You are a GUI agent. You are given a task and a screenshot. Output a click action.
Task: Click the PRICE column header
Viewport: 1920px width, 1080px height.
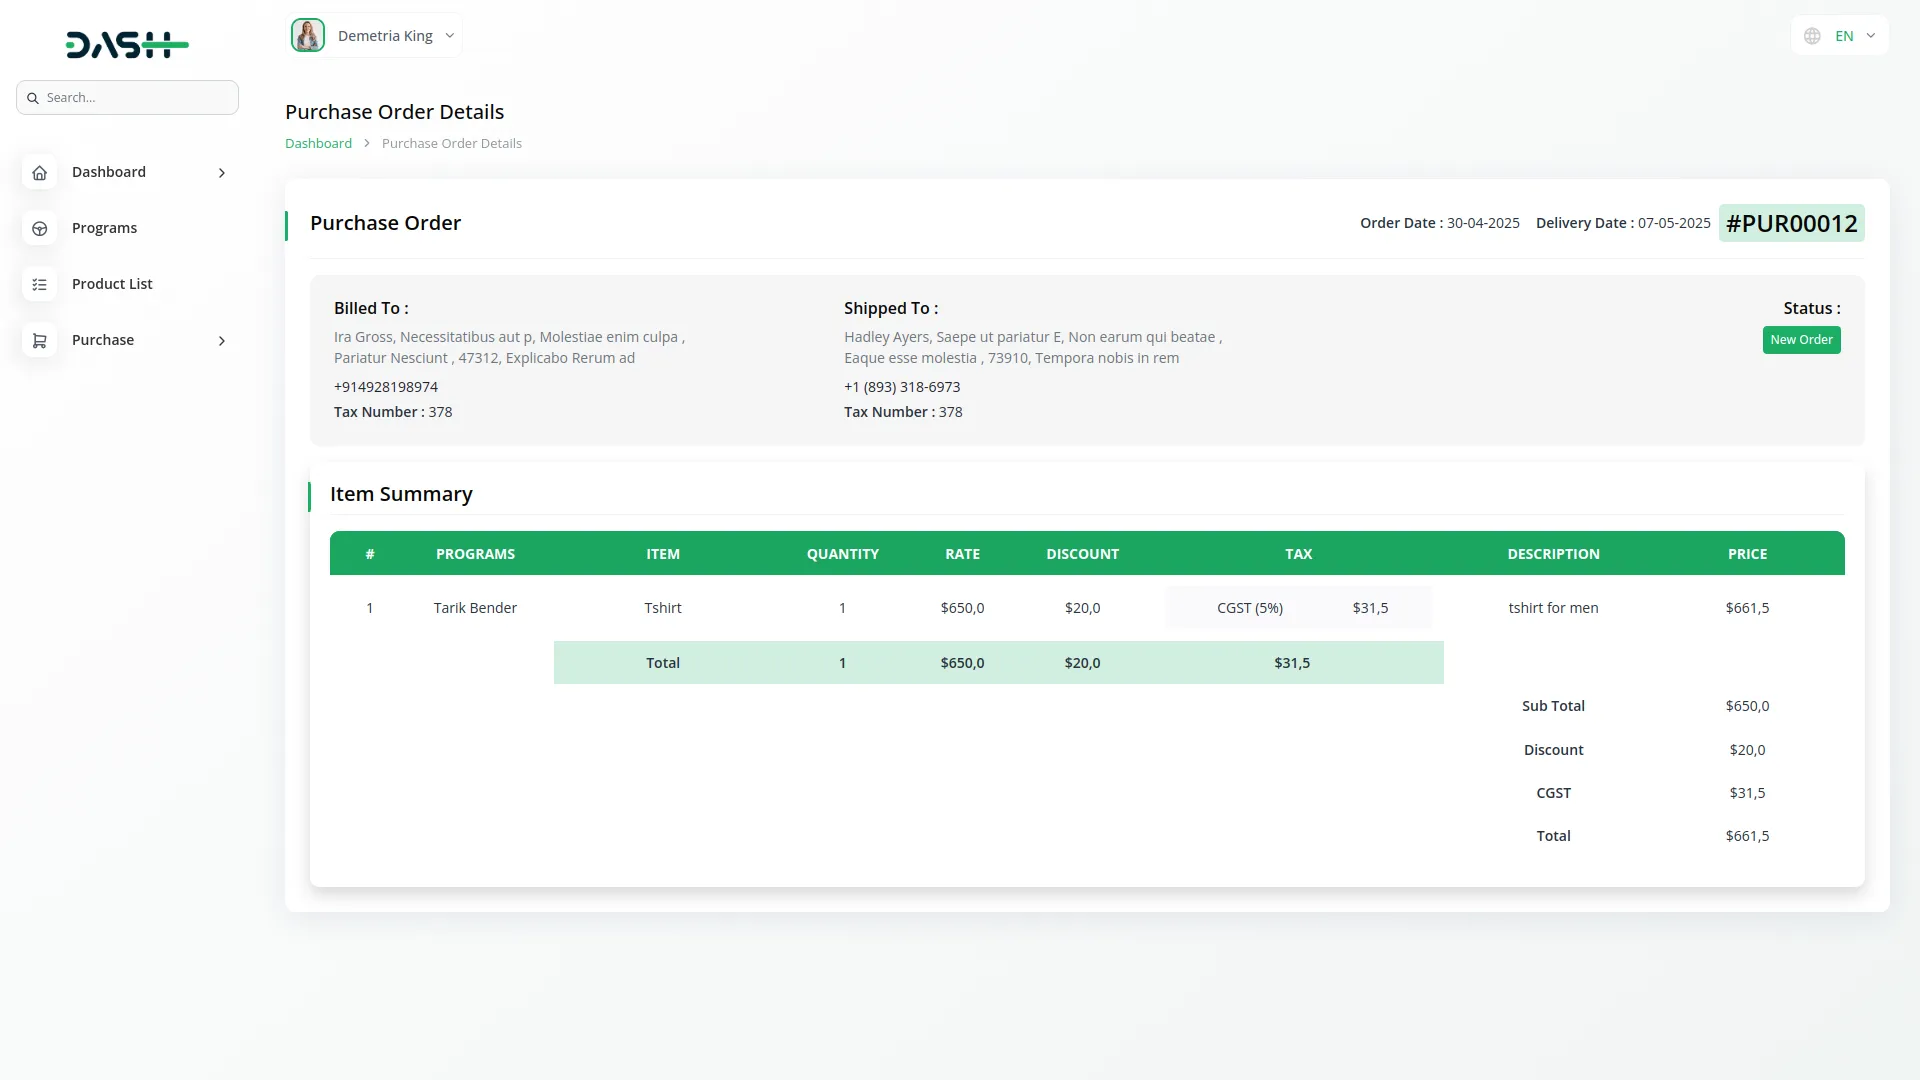1747,554
